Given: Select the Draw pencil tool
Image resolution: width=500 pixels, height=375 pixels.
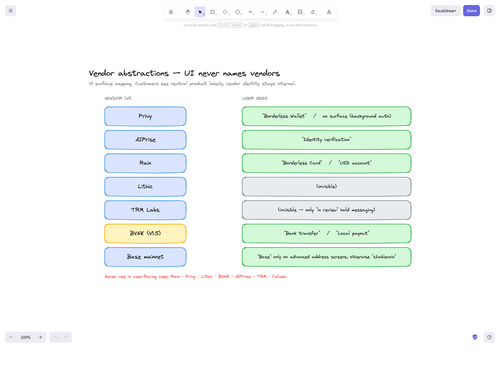Looking at the screenshot, I should click(x=275, y=12).
